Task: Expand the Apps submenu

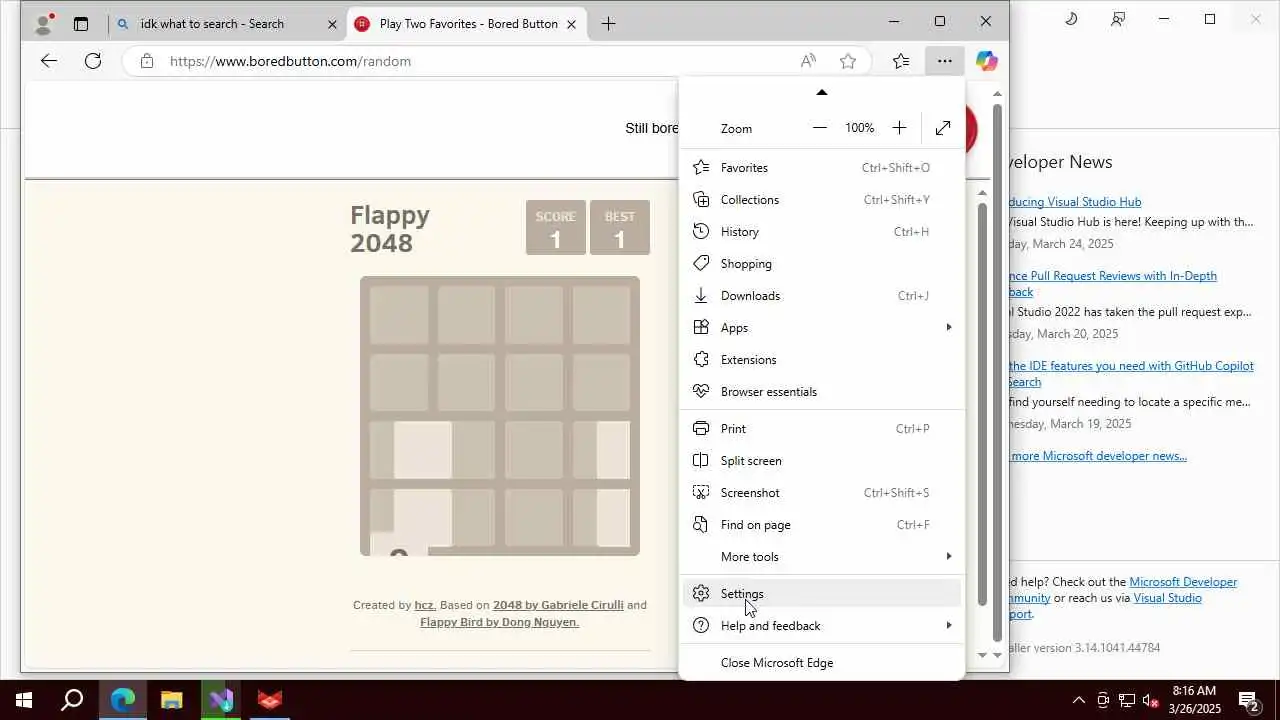Action: pos(822,328)
